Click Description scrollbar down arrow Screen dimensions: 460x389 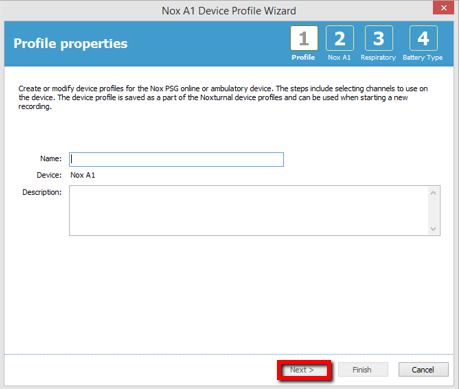coord(433,229)
